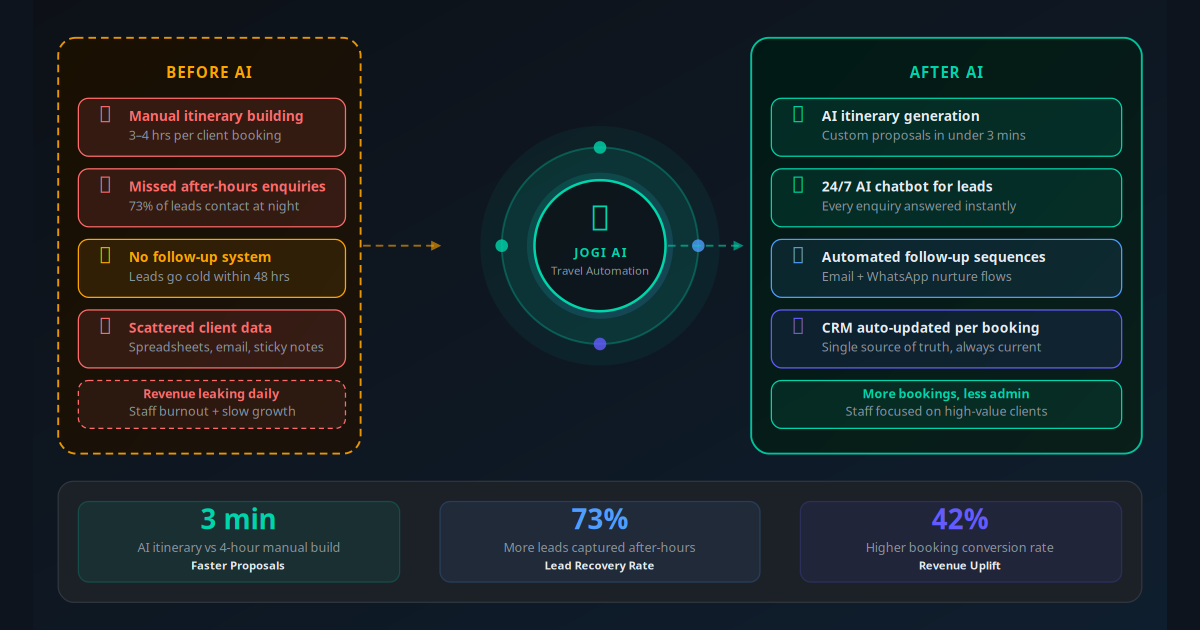Click the 24/7 AI chatbot for leads title
Screen dimensions: 1200x630
[907, 187]
